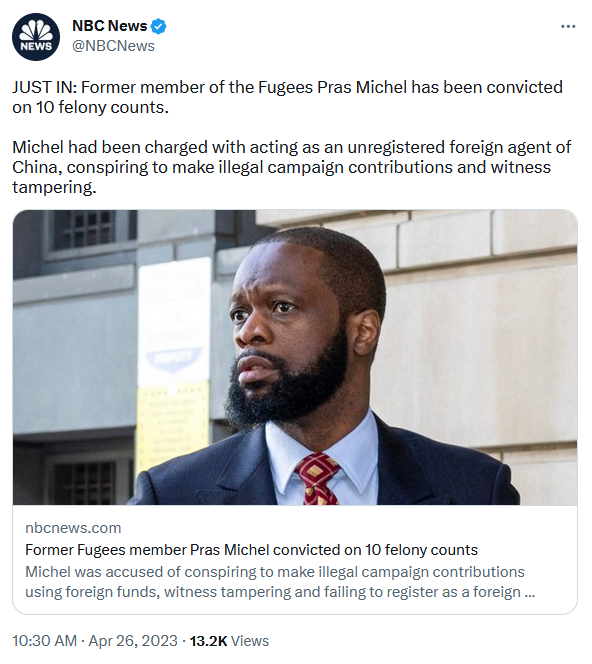Screen dimensions: 592x664
Task: Click the 10:30 AM timestamp
Action: click(44, 641)
